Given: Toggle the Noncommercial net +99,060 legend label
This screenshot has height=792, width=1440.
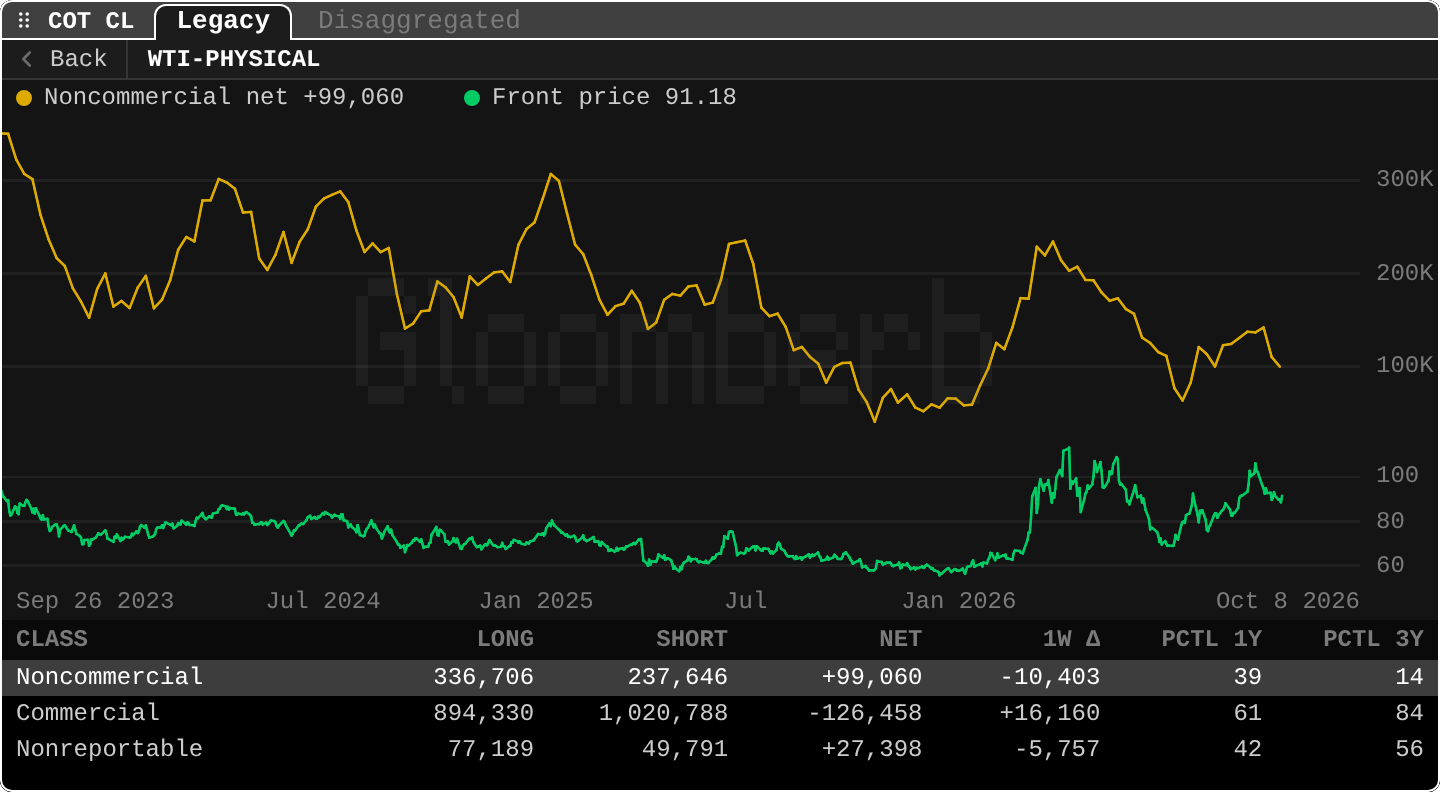Looking at the screenshot, I should click(224, 98).
